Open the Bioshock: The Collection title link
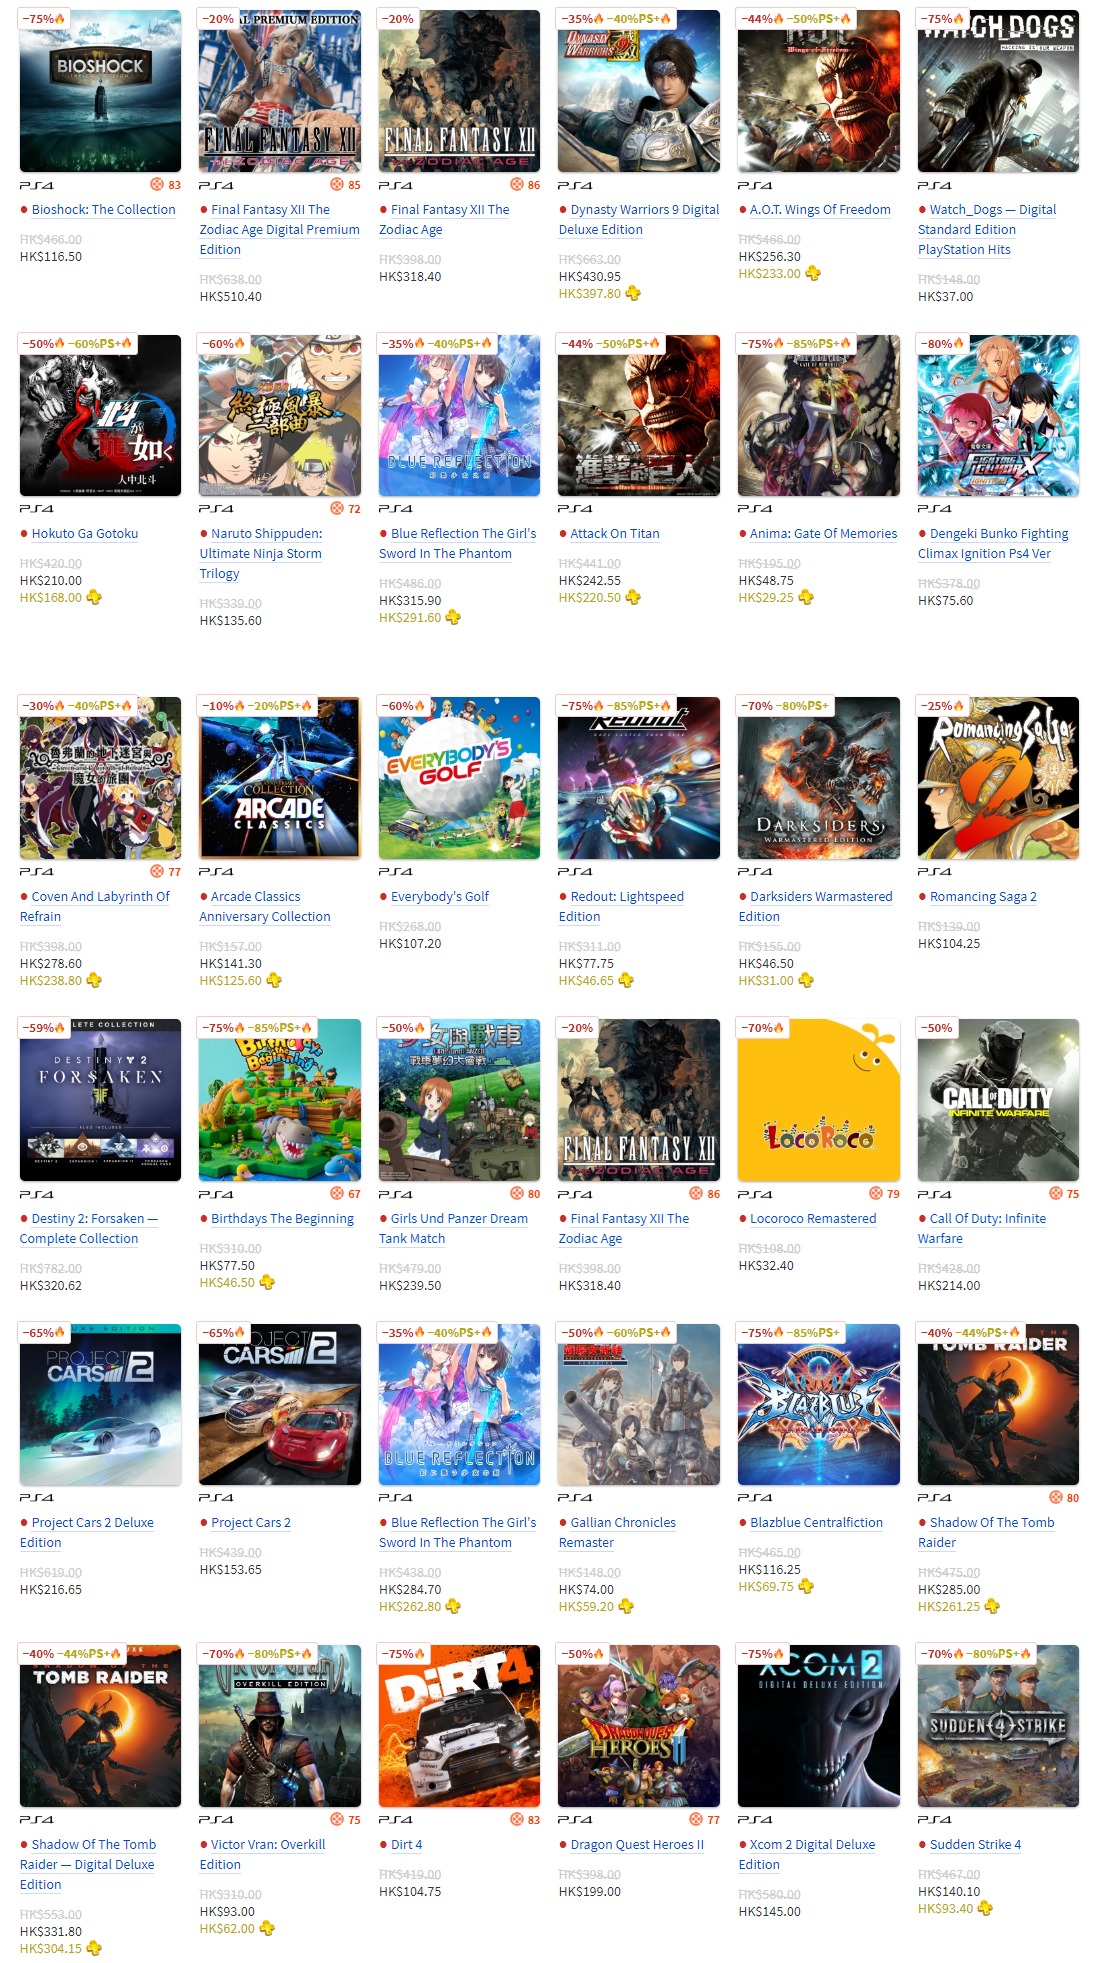 click(103, 210)
